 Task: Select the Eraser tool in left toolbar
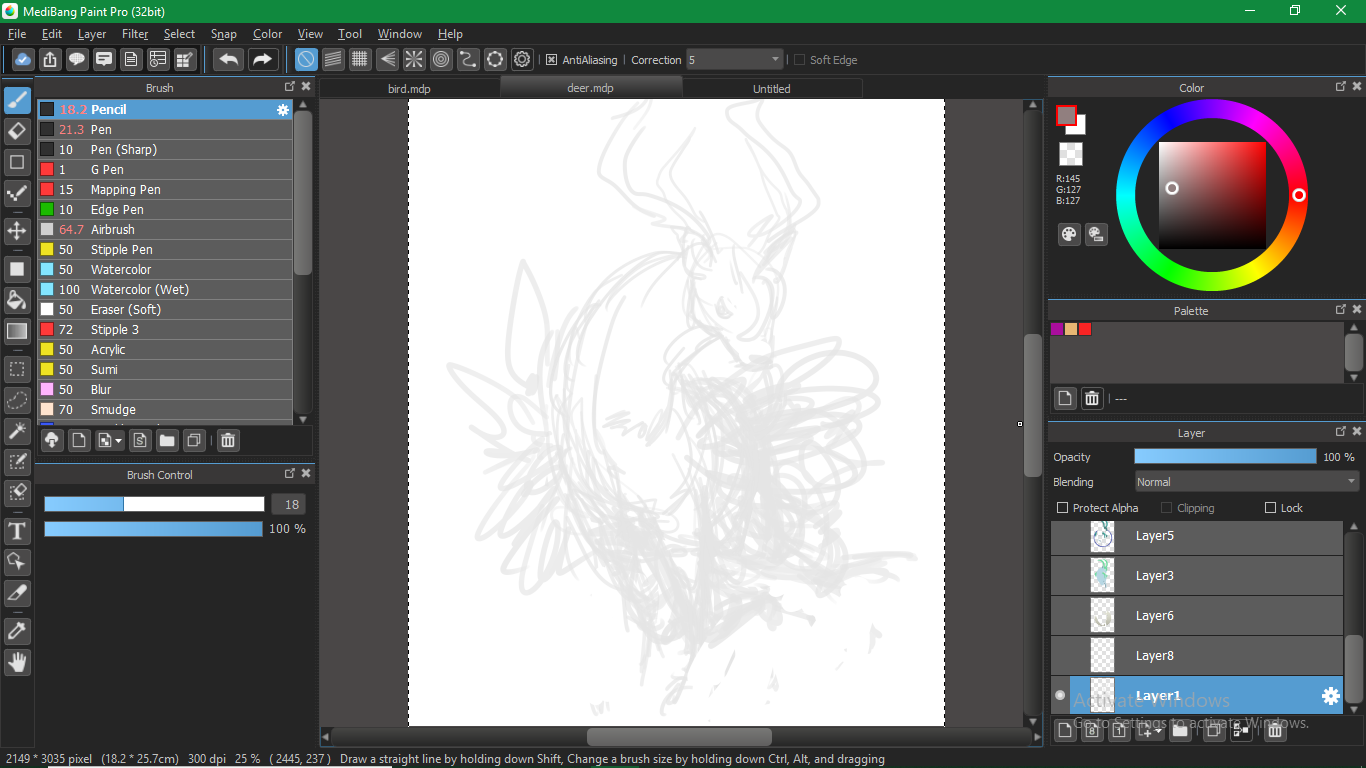17,131
